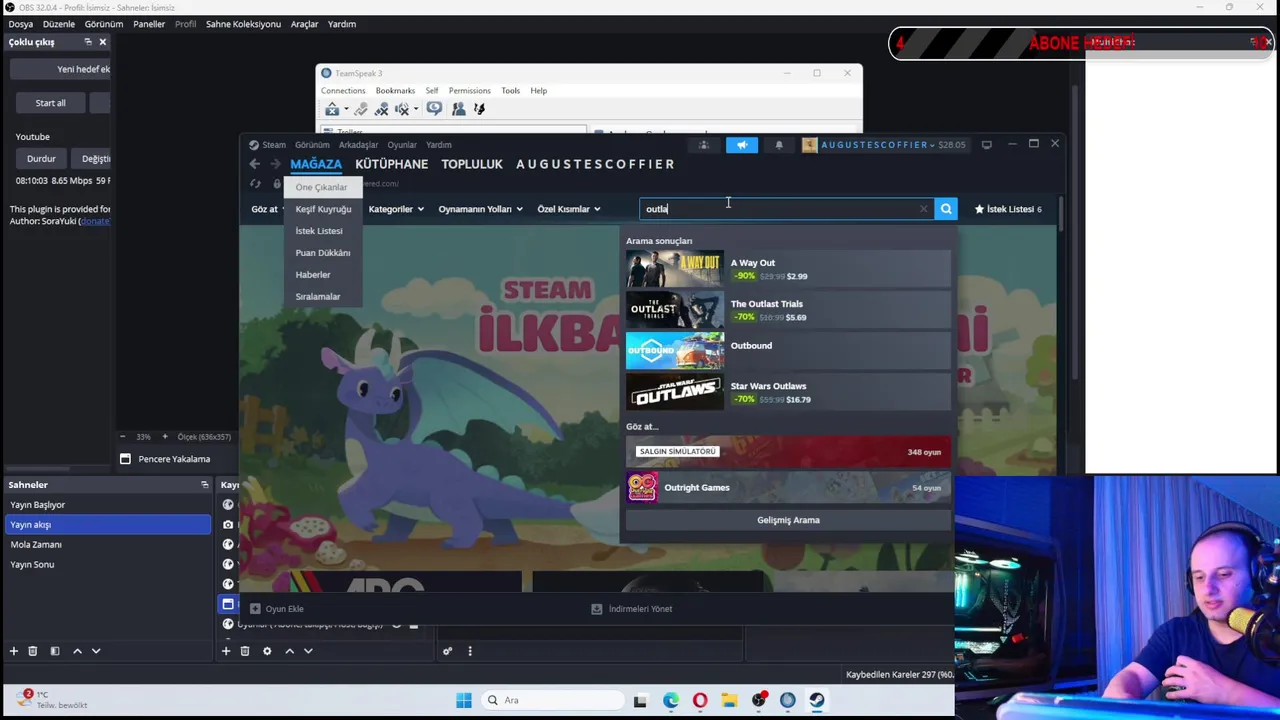1280x720 pixels.
Task: Click Gelişmiş Arama button
Action: point(788,520)
